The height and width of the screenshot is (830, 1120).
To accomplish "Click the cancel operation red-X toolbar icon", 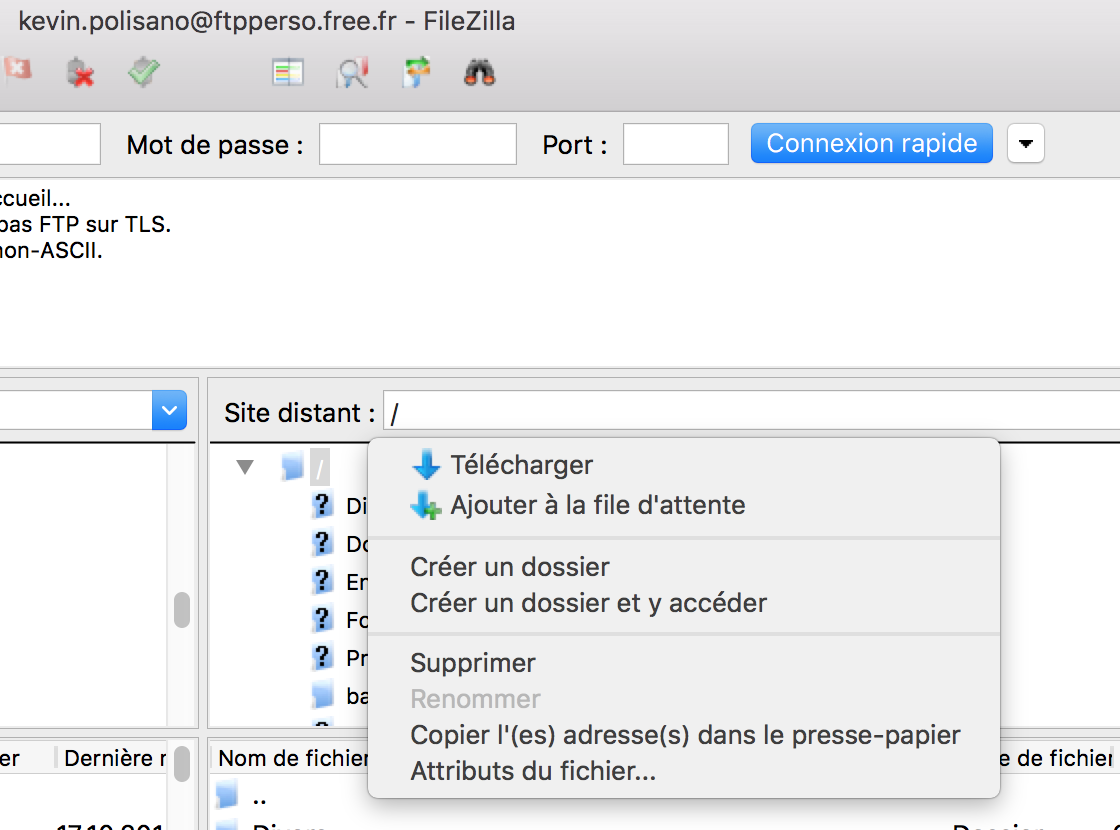I will coord(17,70).
